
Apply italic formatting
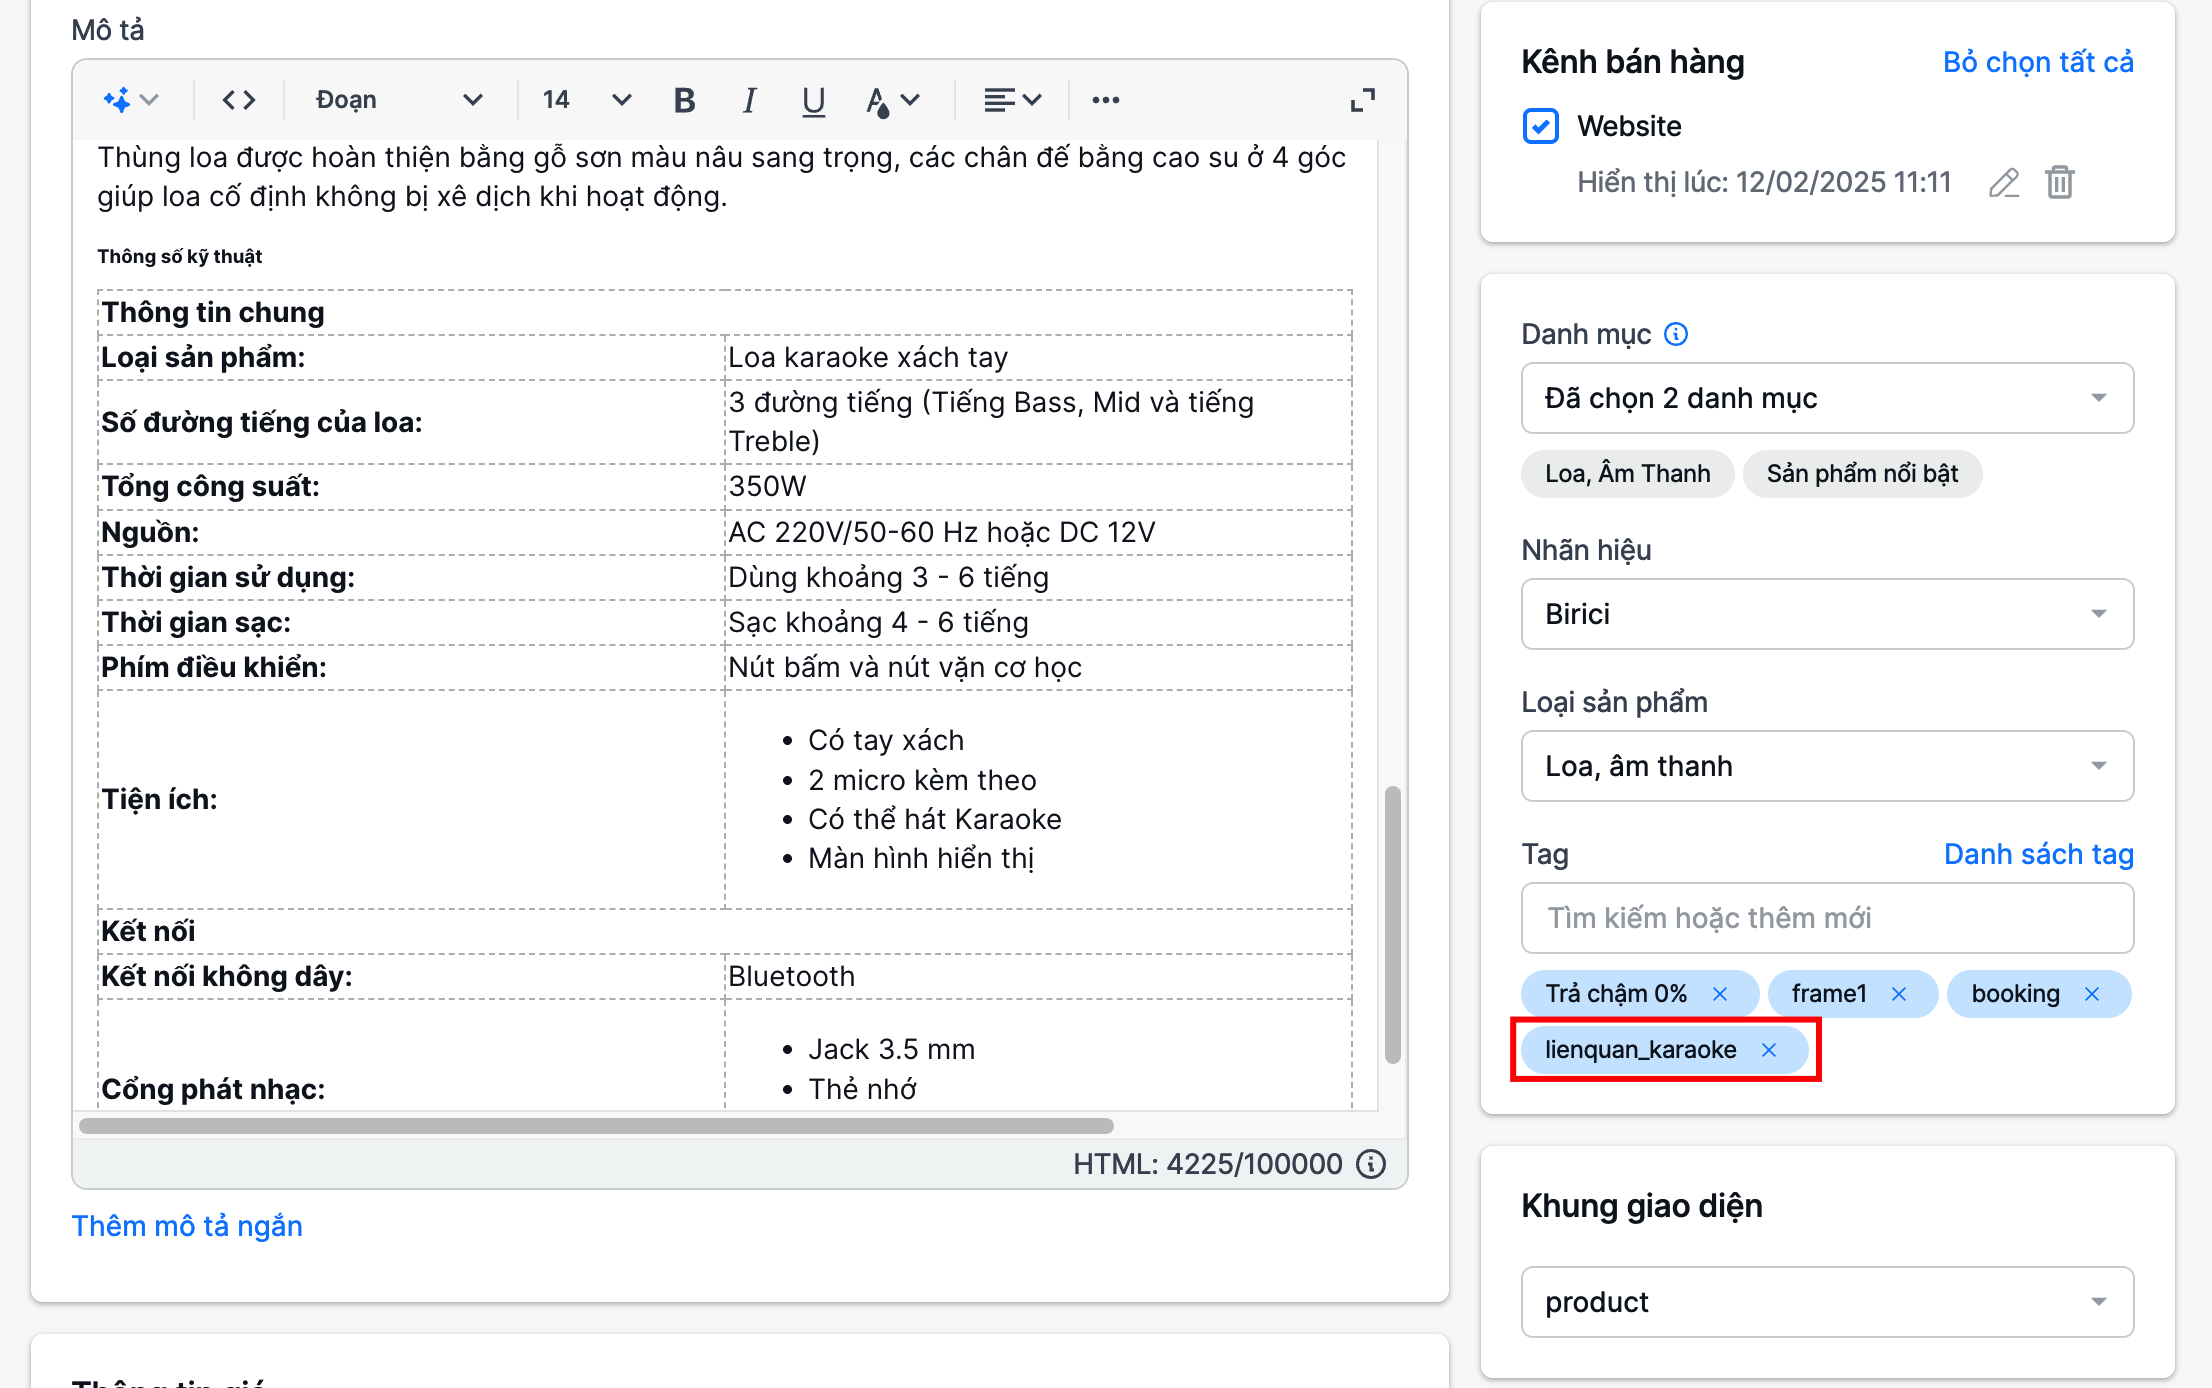point(749,100)
